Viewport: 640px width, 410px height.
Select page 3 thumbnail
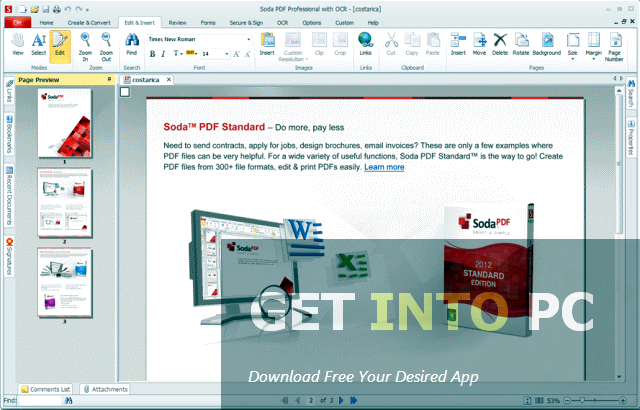[64, 282]
